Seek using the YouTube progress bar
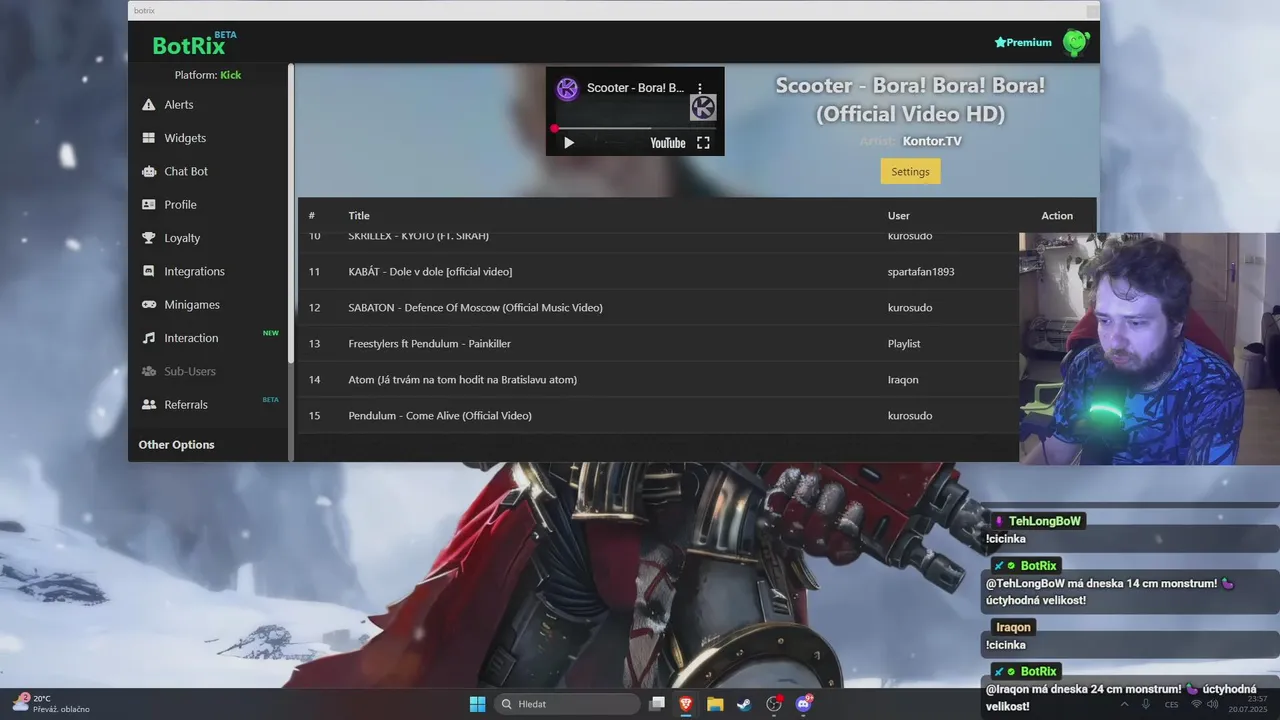Image resolution: width=1280 pixels, height=720 pixels. click(x=635, y=128)
